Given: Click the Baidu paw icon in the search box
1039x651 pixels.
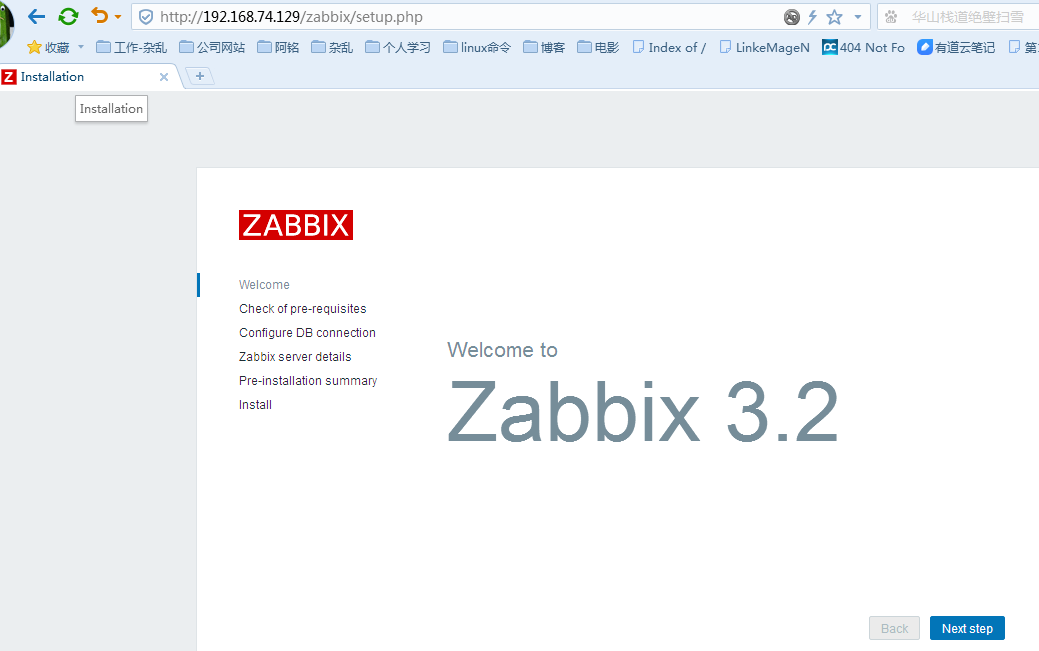Looking at the screenshot, I should [891, 17].
